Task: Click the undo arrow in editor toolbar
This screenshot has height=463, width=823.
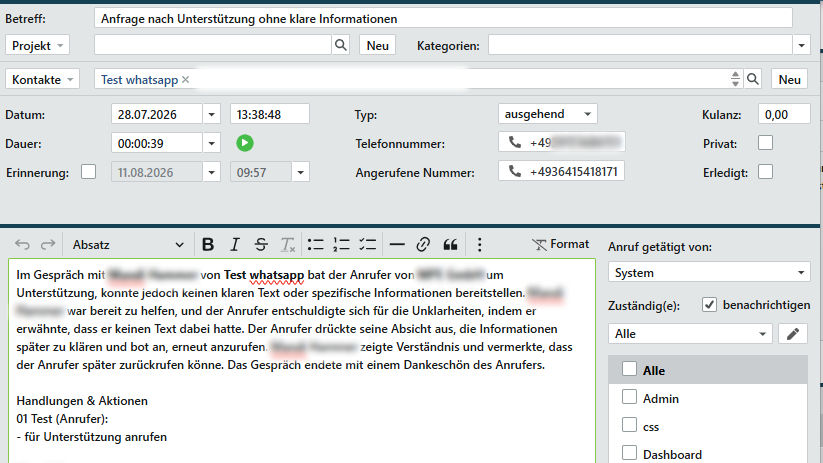Action: pos(22,245)
